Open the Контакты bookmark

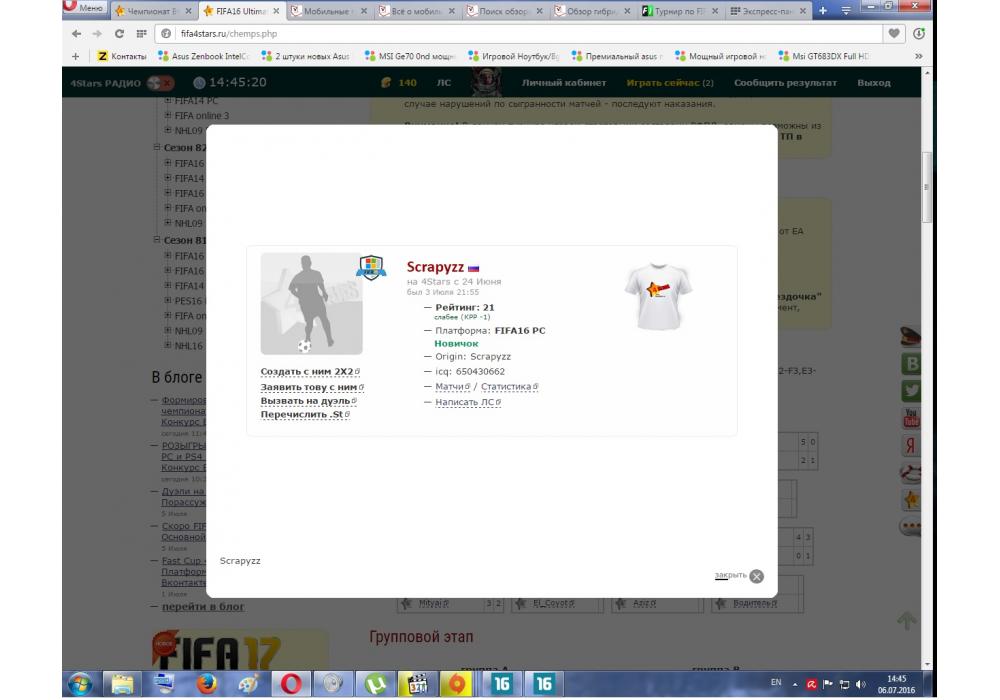122,56
